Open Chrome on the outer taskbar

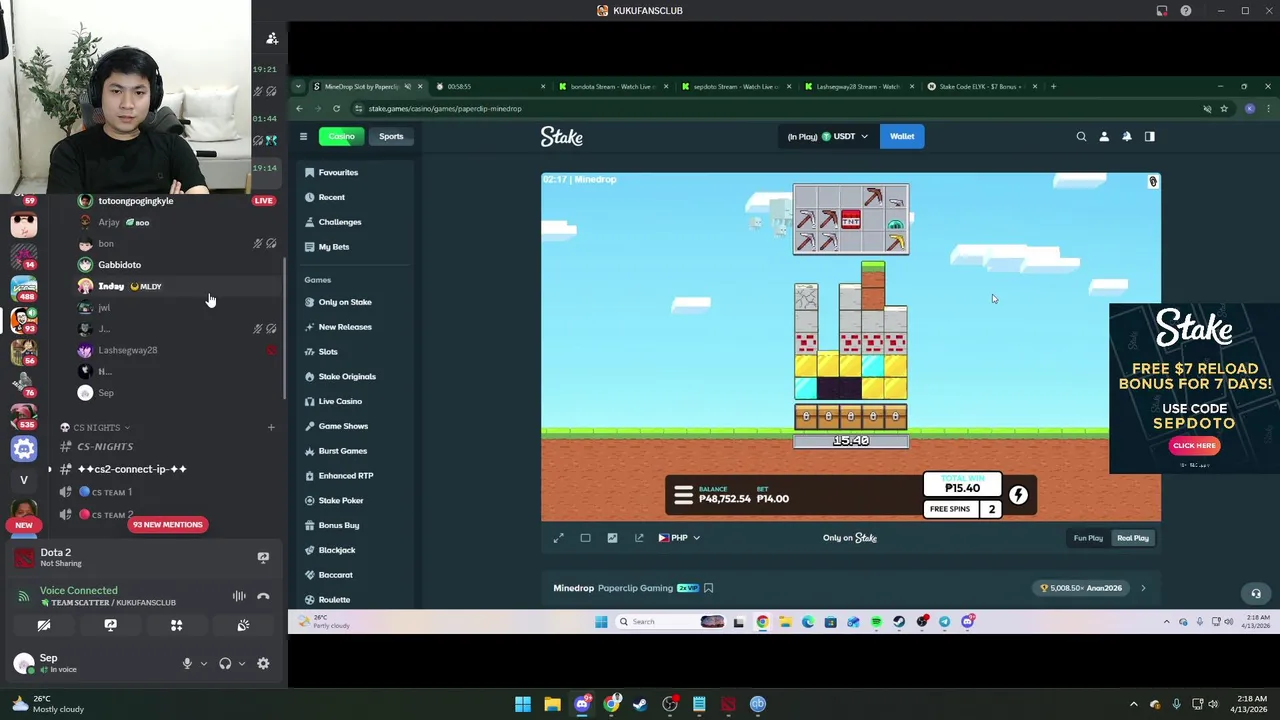pyautogui.click(x=611, y=704)
